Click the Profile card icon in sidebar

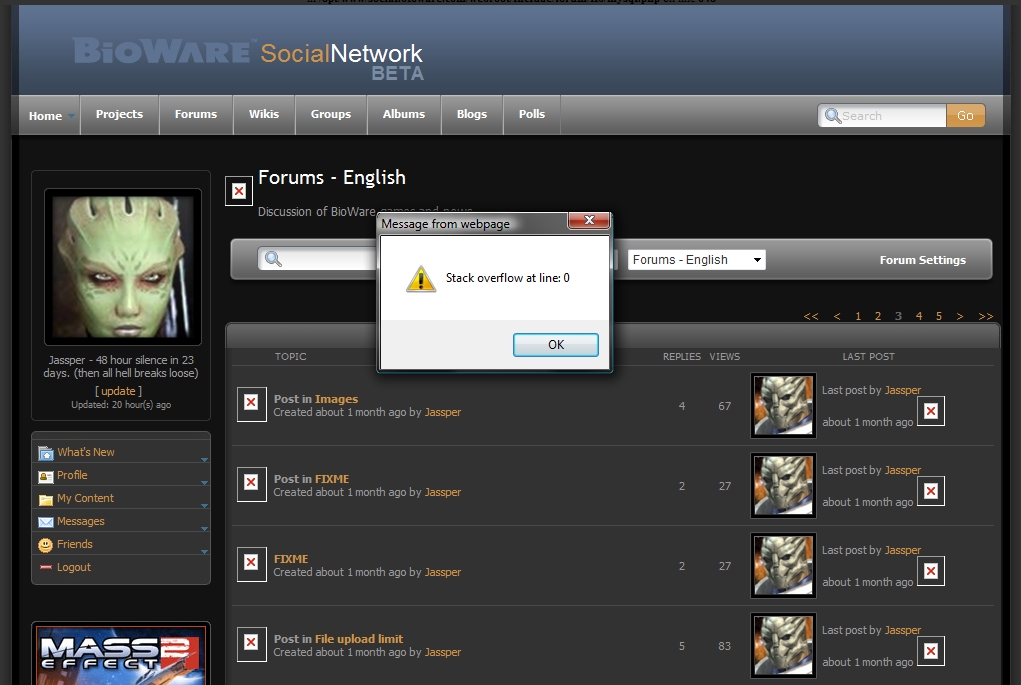pos(46,476)
